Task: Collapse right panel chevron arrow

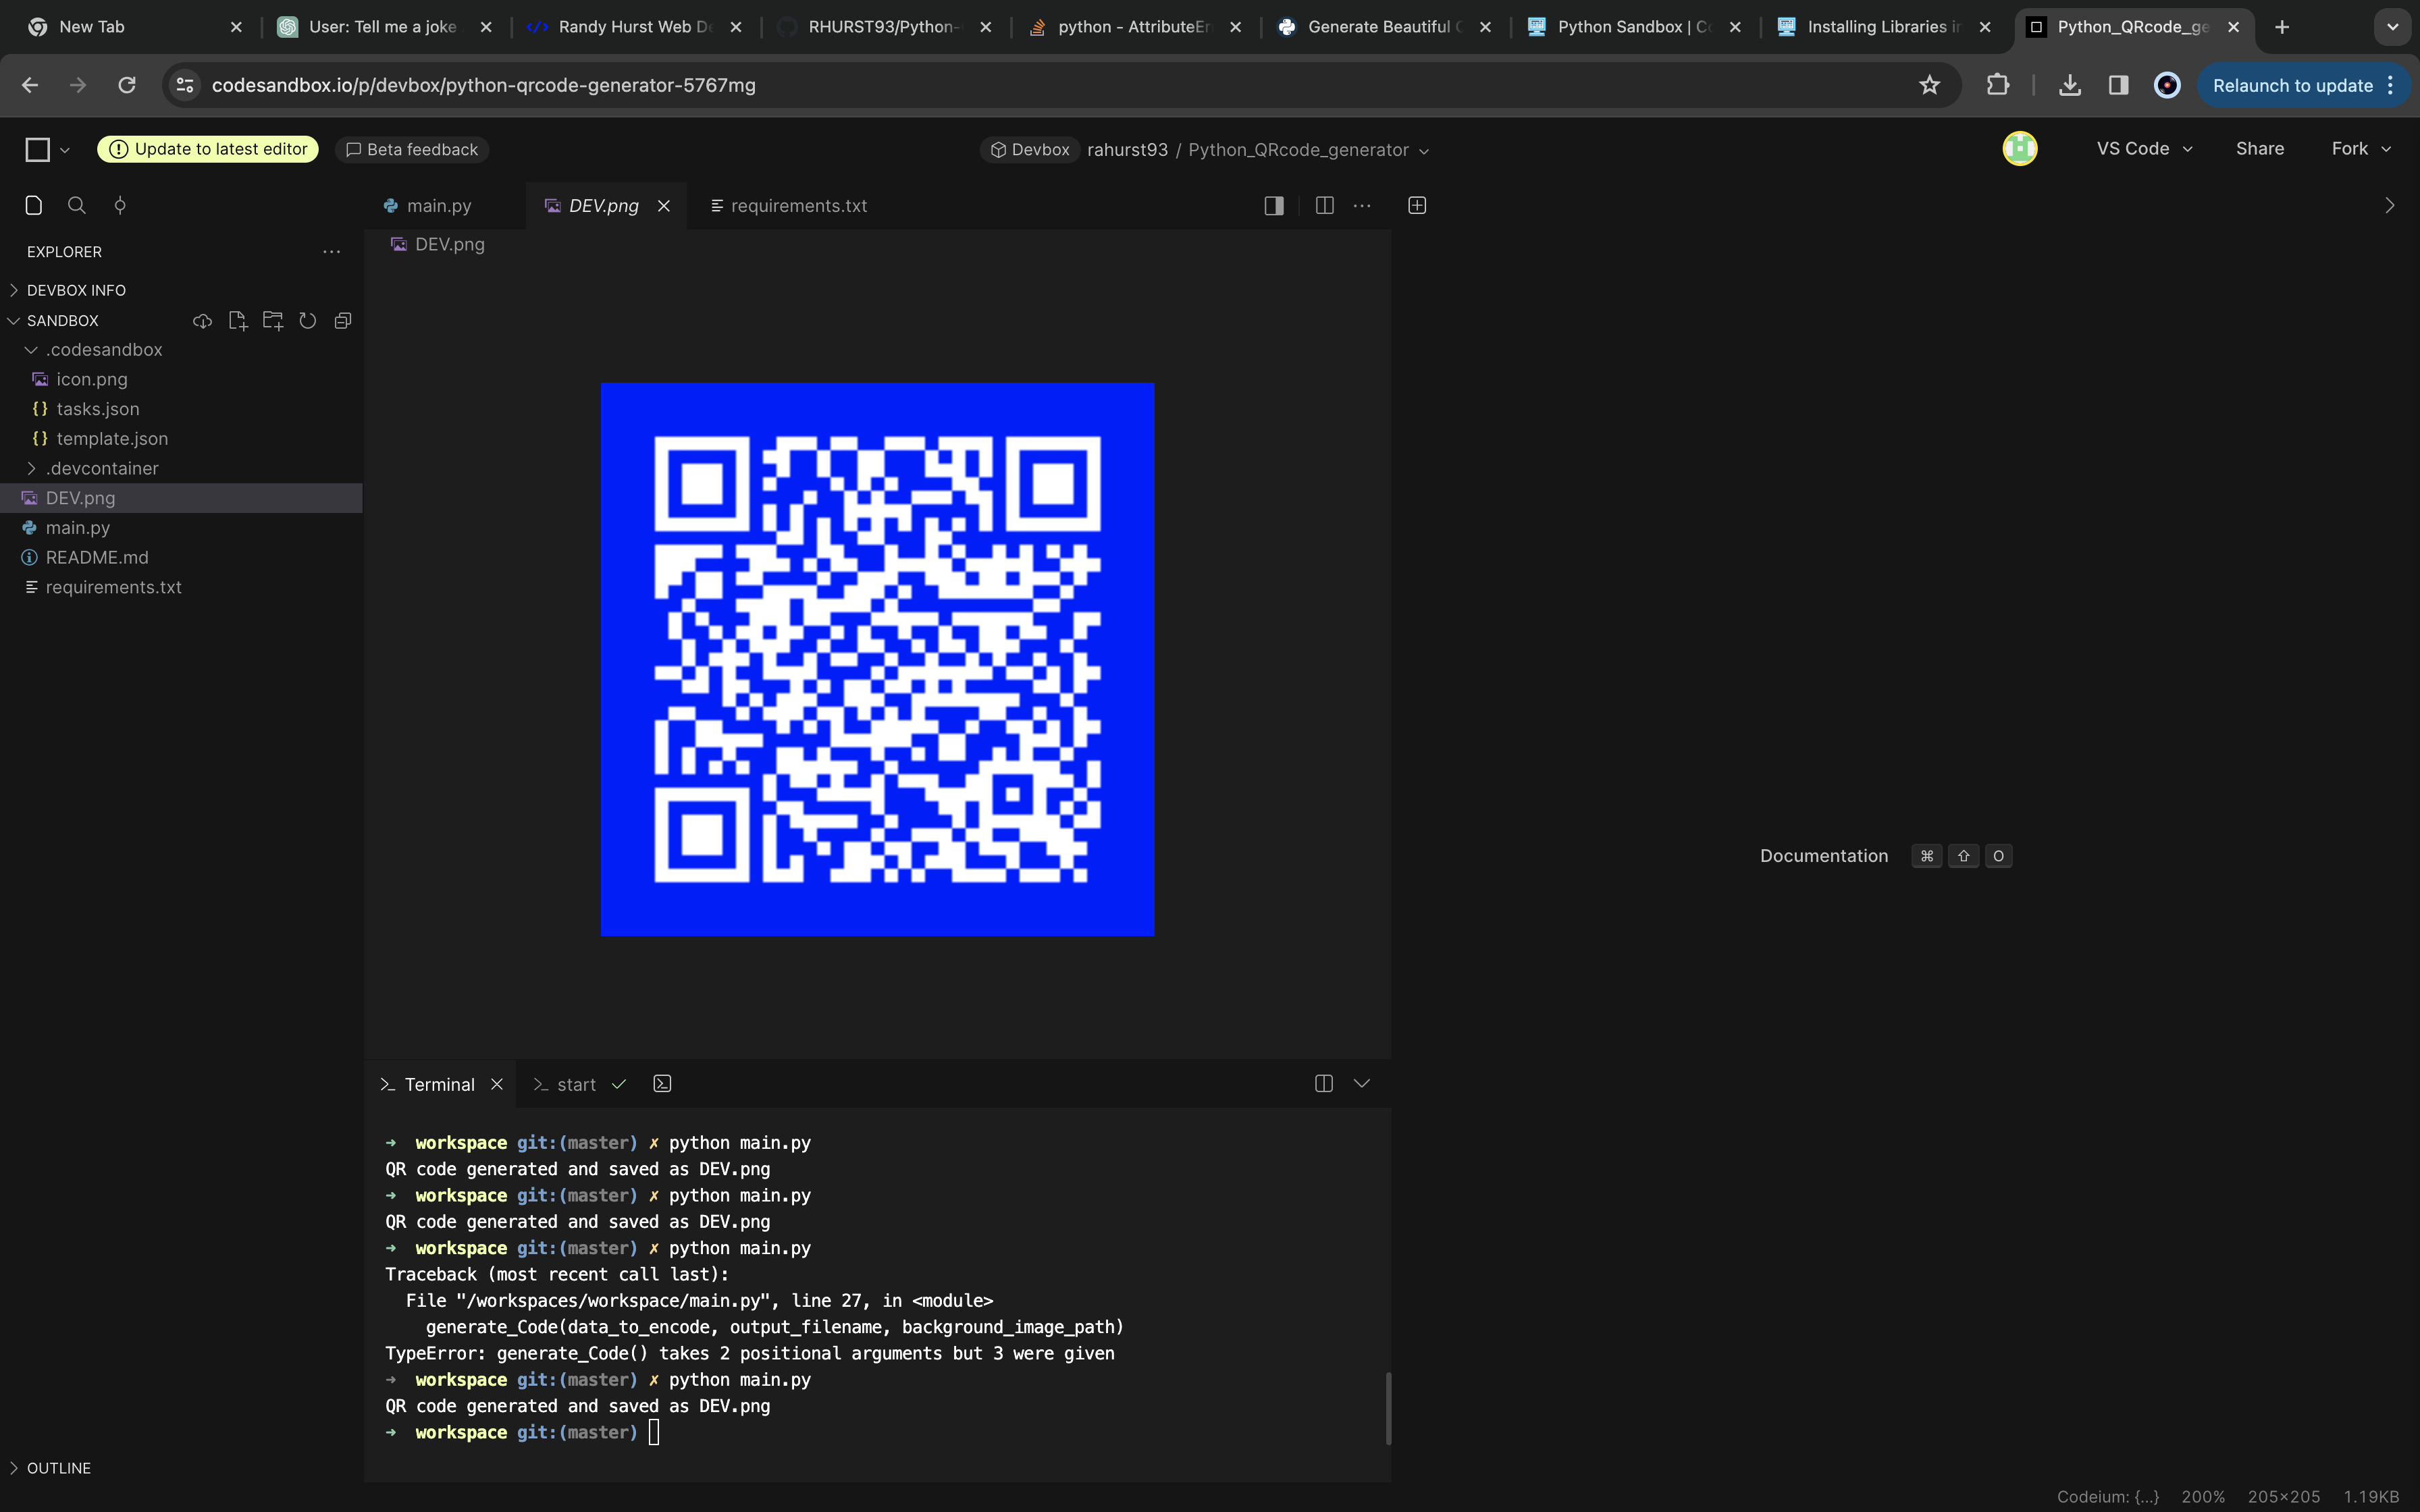Action: [x=2390, y=205]
